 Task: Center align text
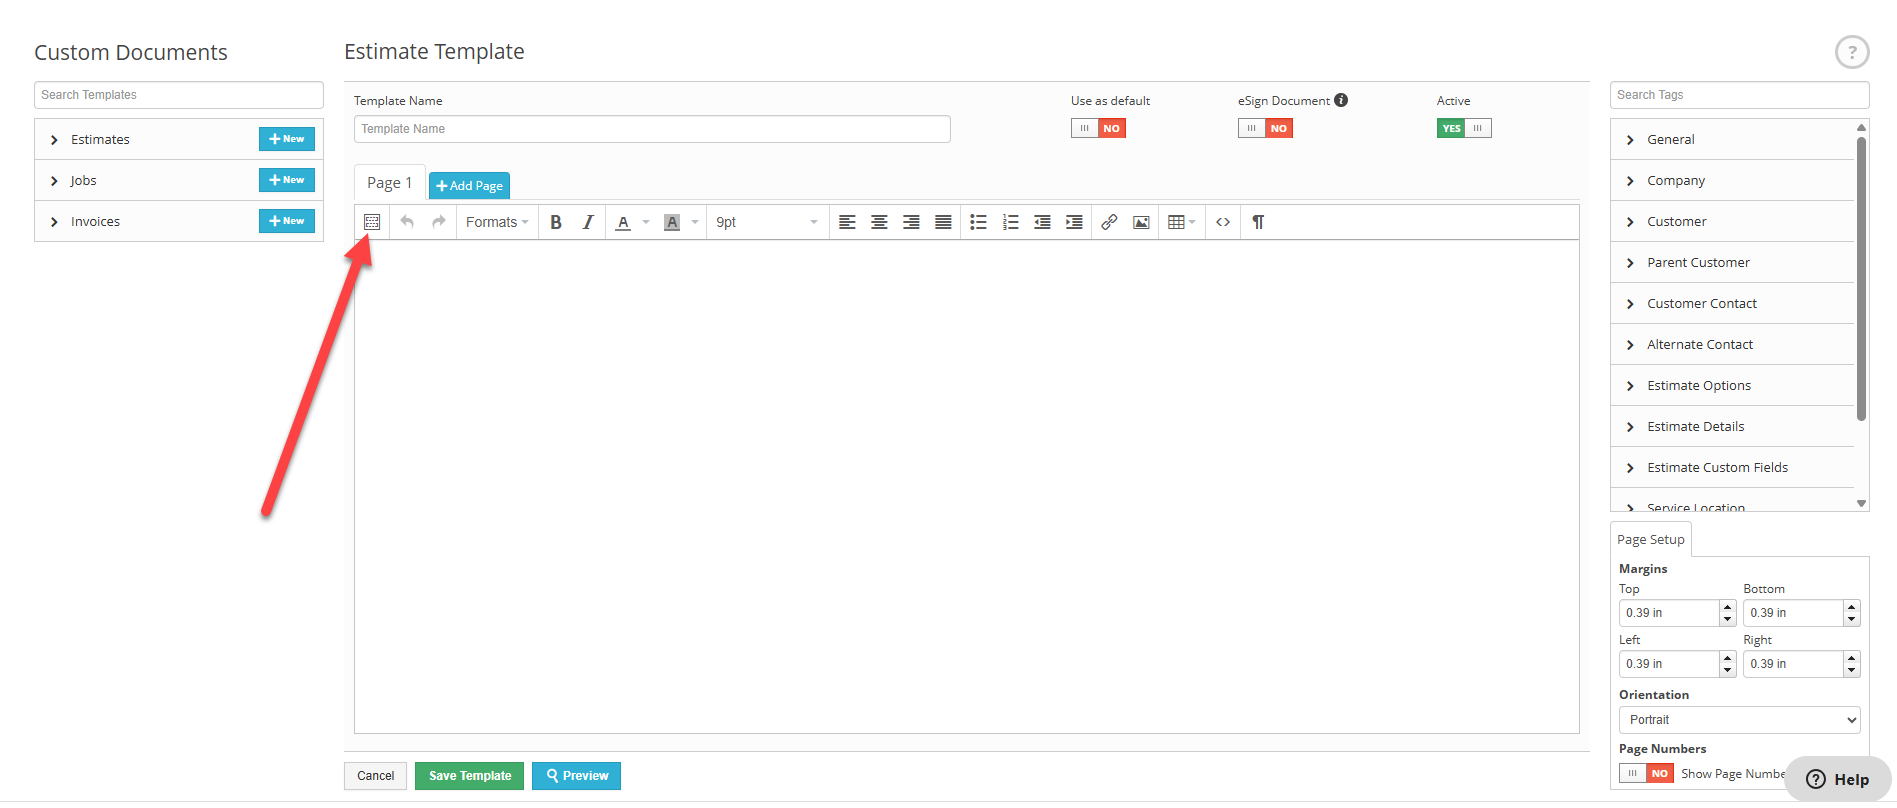tap(879, 222)
